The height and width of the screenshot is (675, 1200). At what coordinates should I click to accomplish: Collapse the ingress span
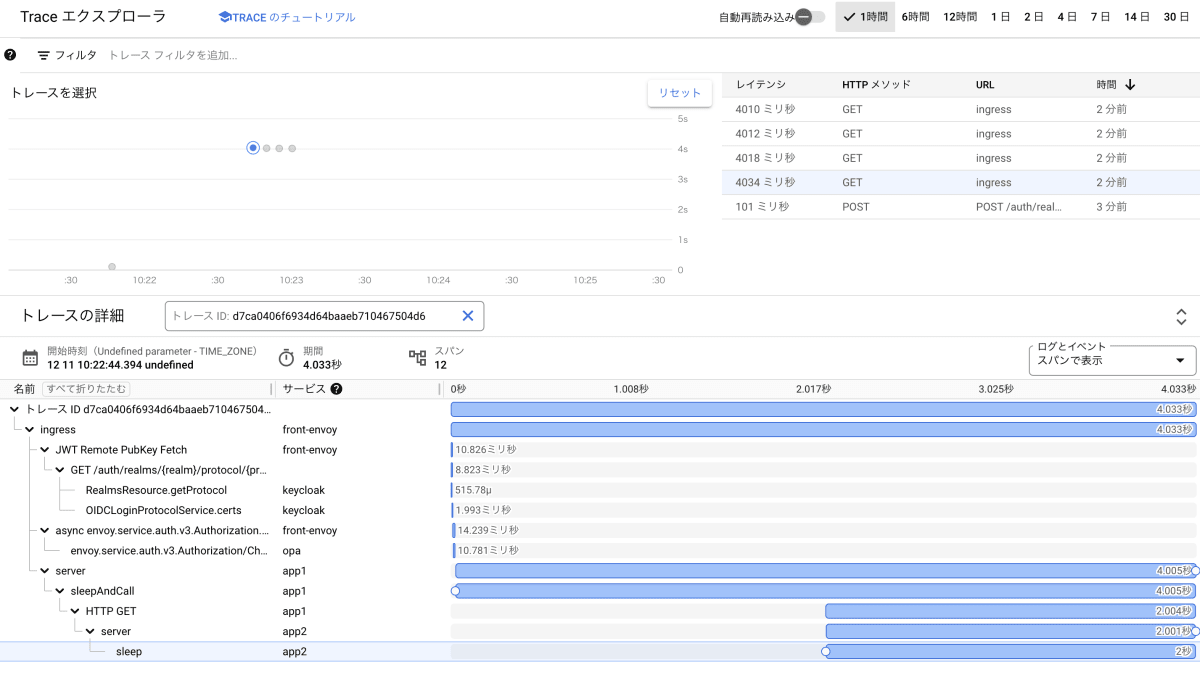tap(29, 430)
